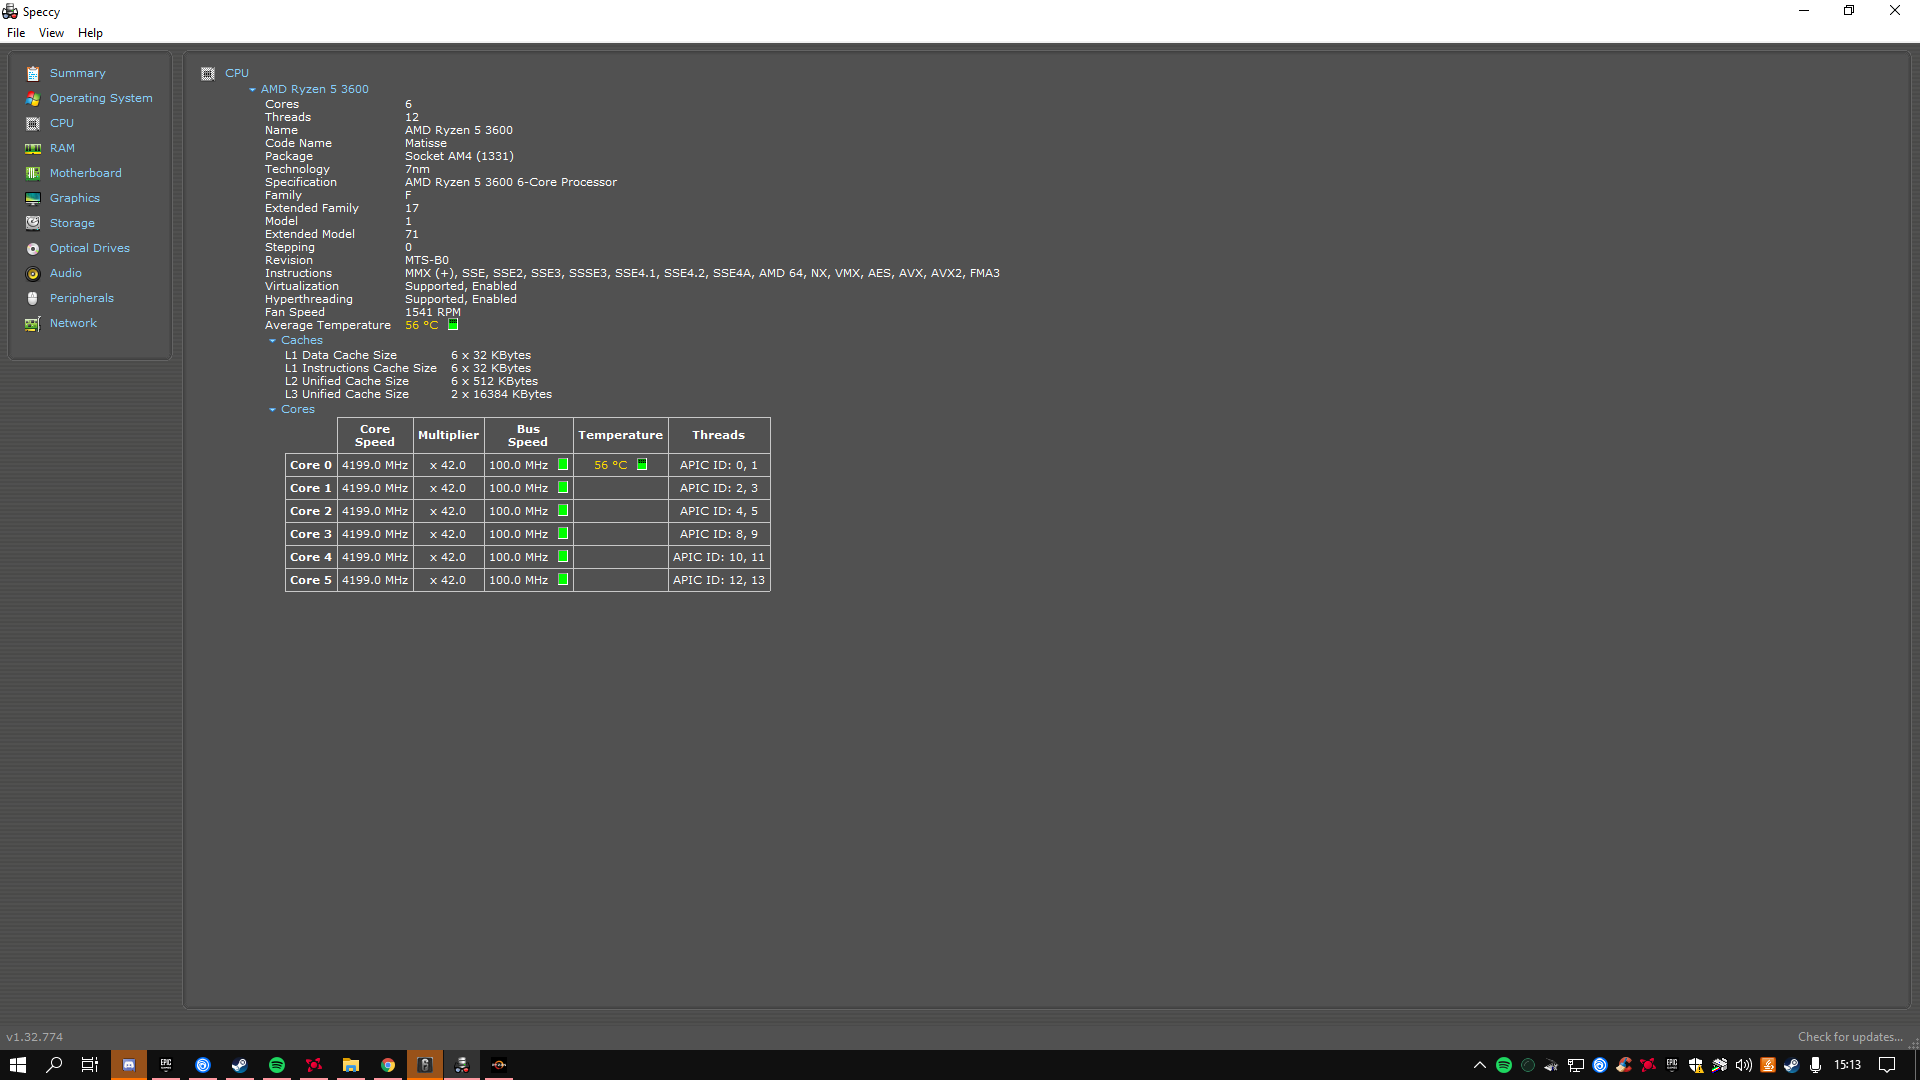The image size is (1920, 1080).
Task: Collapse the Cores tree section
Action: [272, 409]
